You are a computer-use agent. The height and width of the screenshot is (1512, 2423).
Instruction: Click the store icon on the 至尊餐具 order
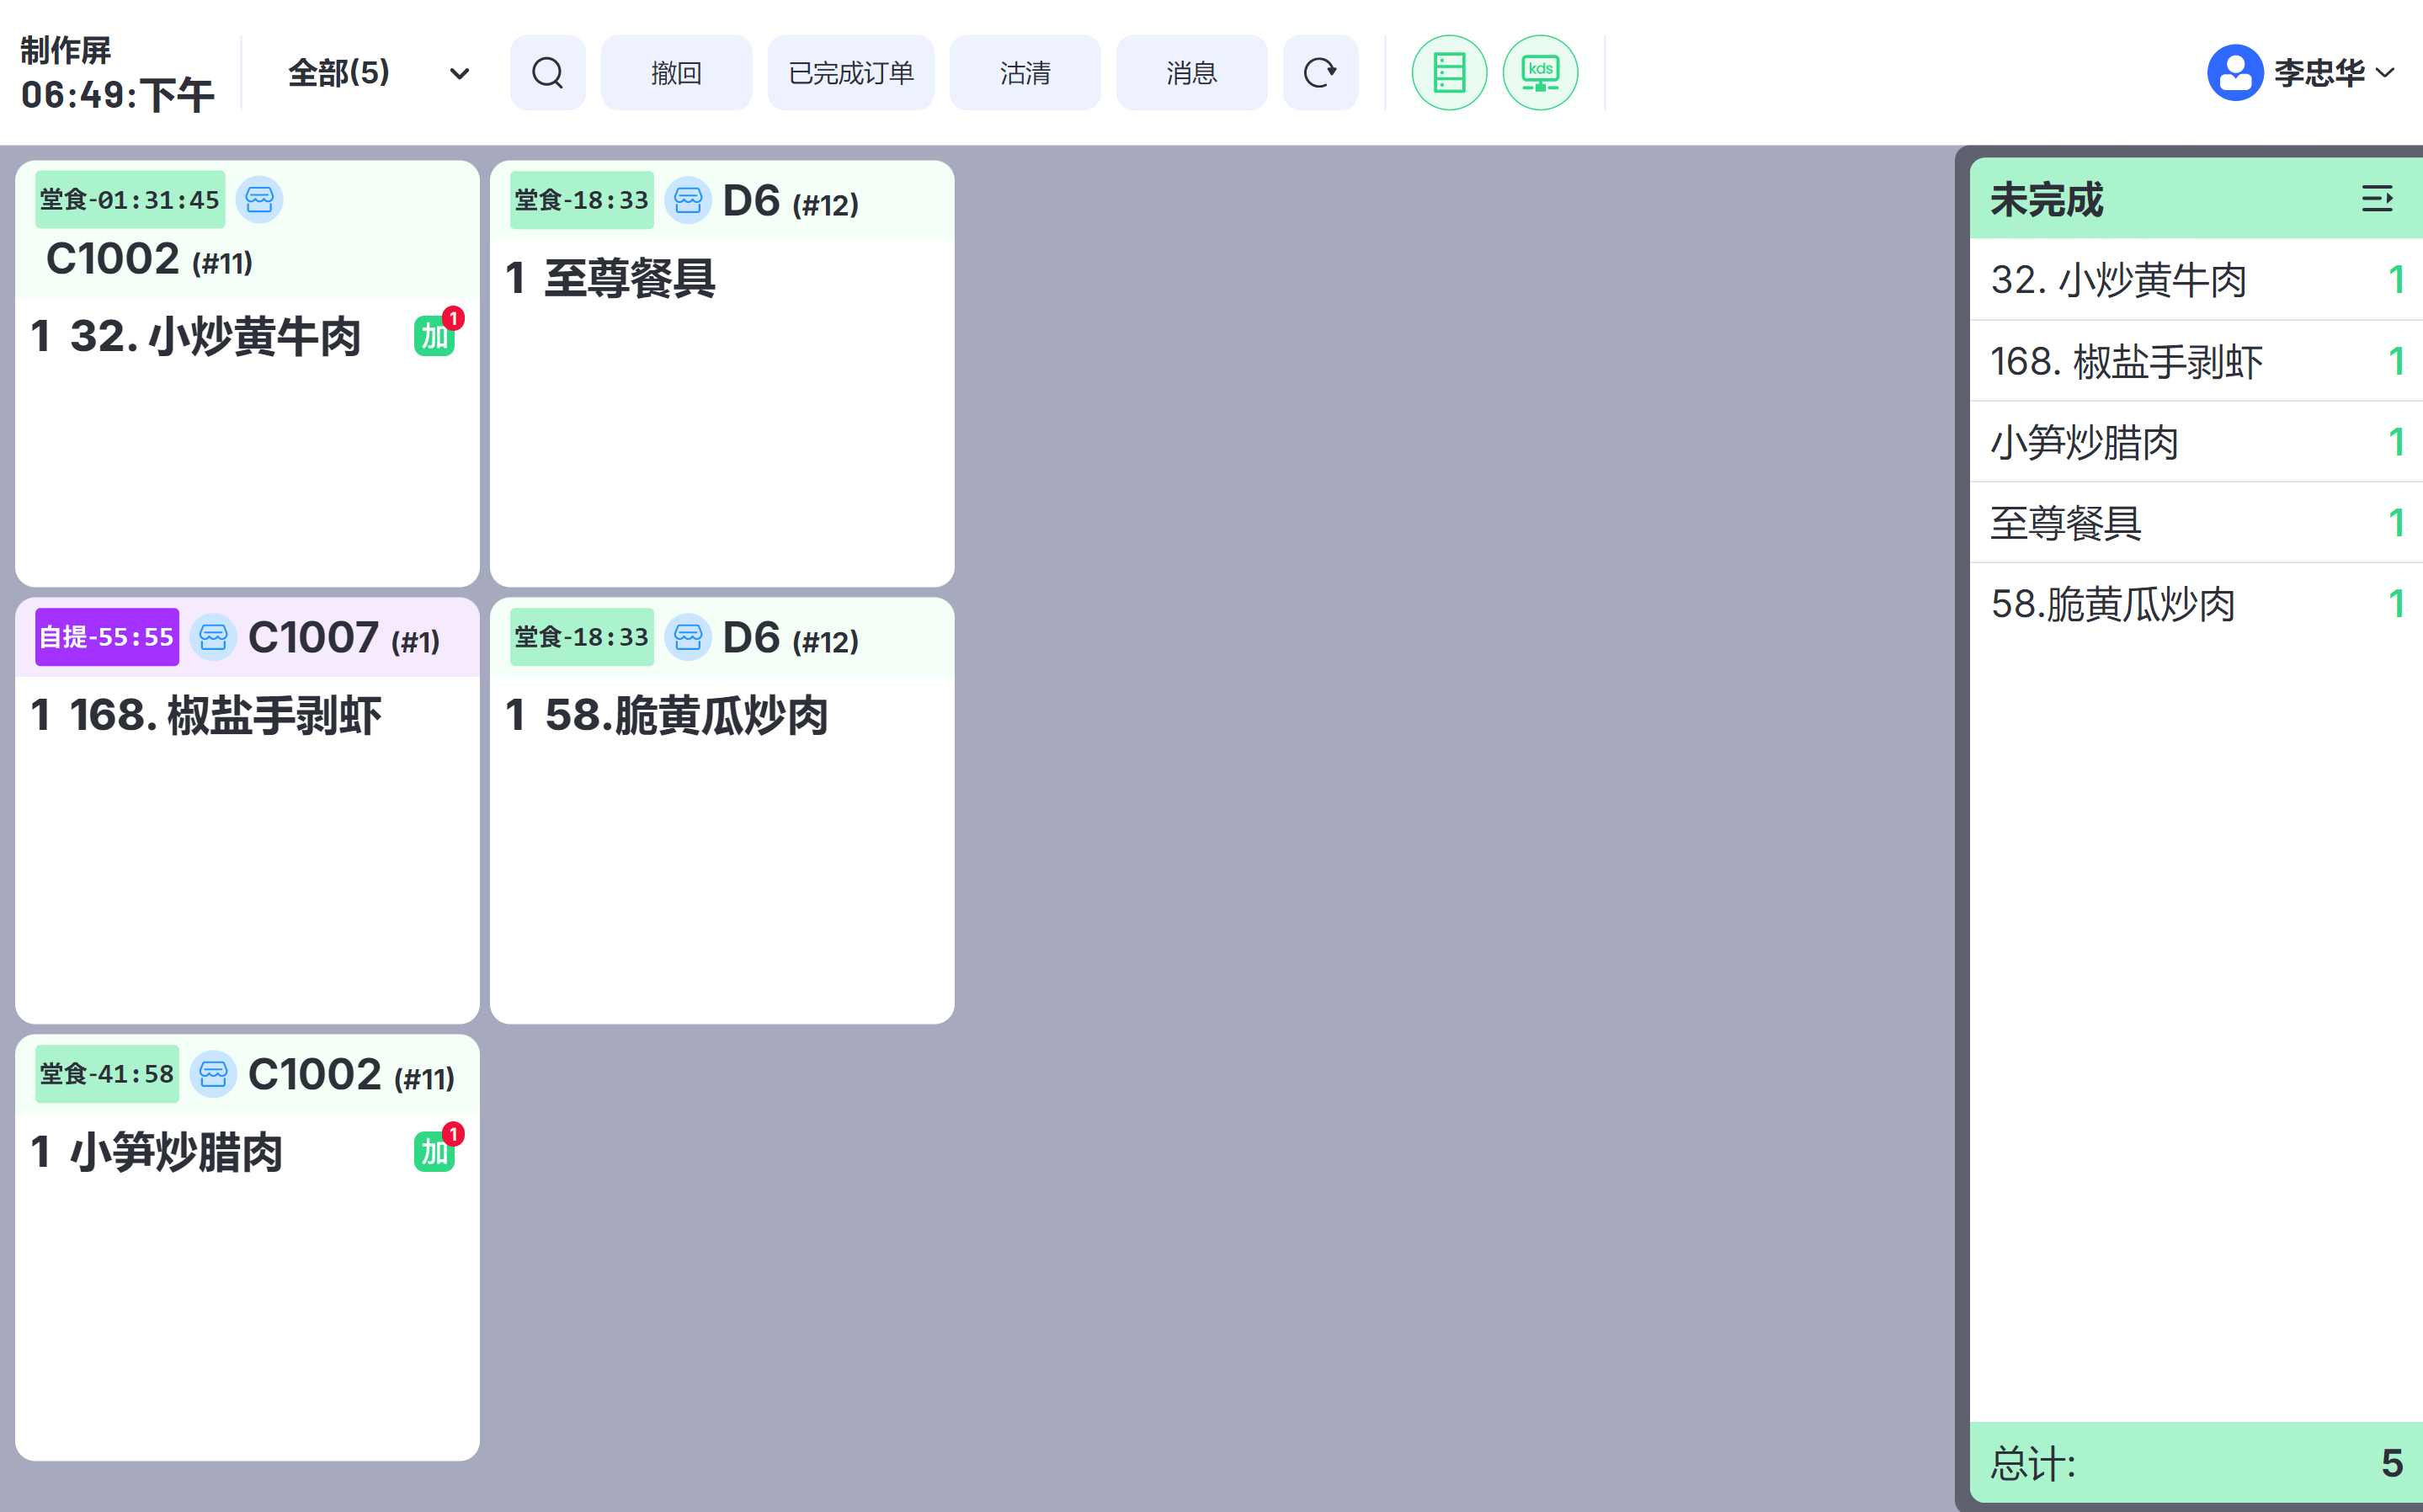[688, 200]
